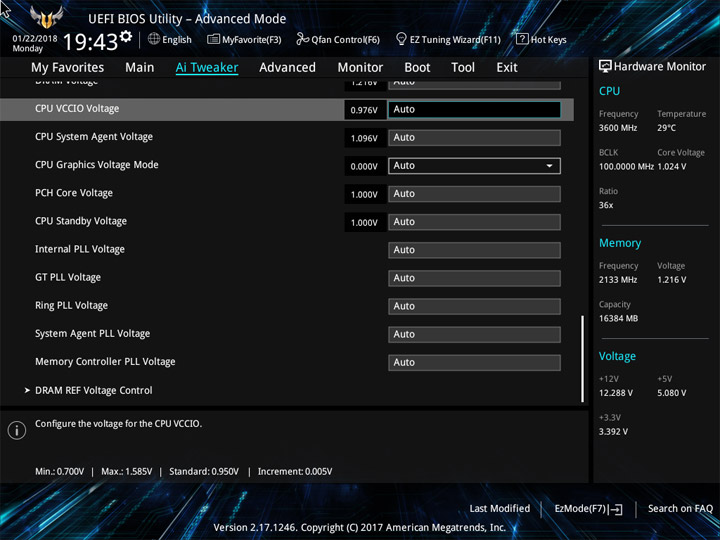Image resolution: width=720 pixels, height=540 pixels.
Task: Click the settings gear icon beside the clock
Action: pos(126,37)
